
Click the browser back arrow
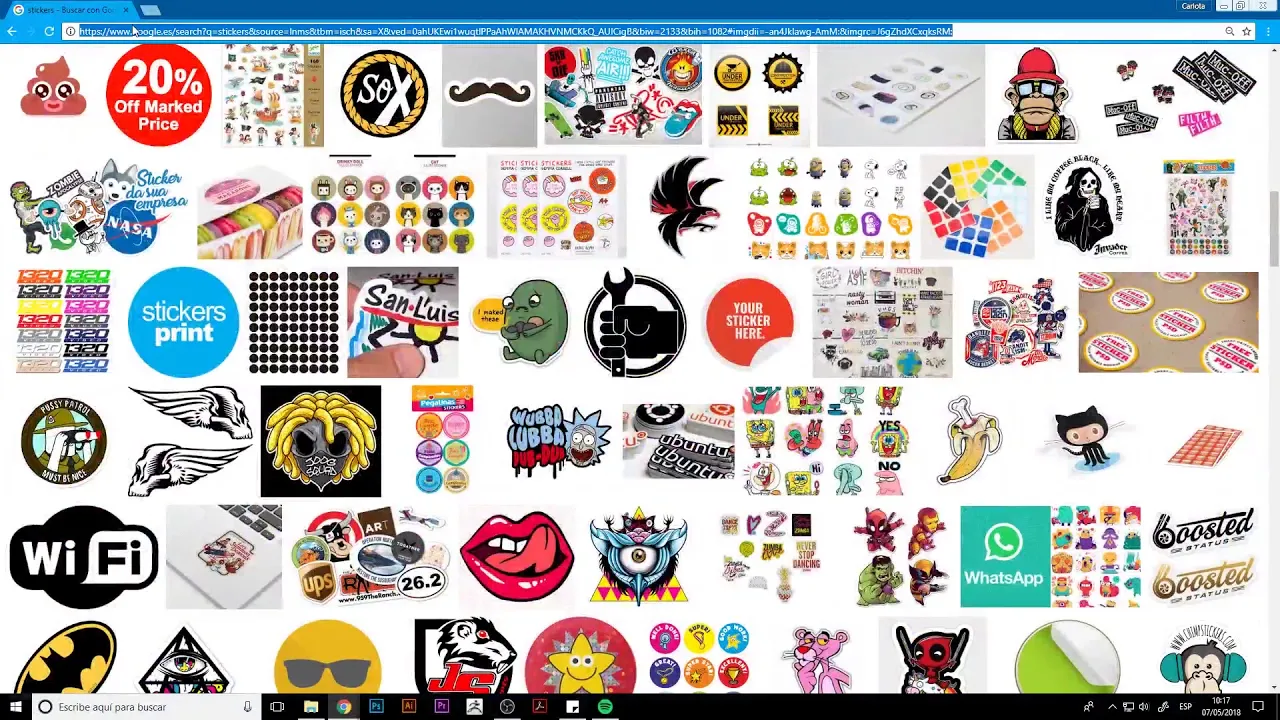pos(11,31)
